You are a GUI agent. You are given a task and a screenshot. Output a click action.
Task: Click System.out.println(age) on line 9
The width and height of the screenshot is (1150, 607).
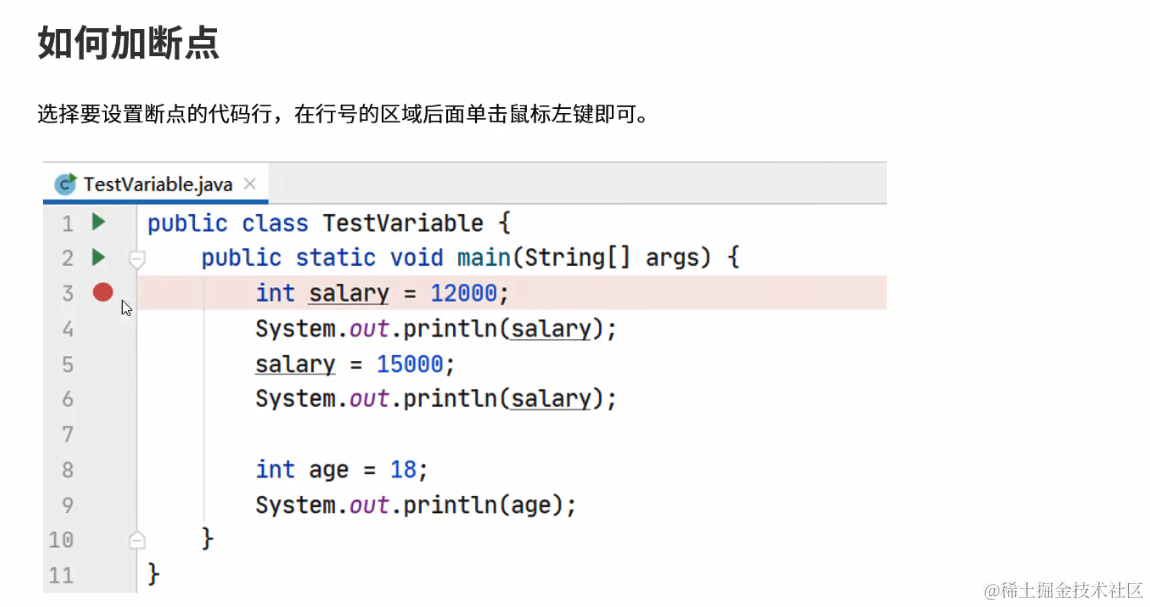pos(416,505)
